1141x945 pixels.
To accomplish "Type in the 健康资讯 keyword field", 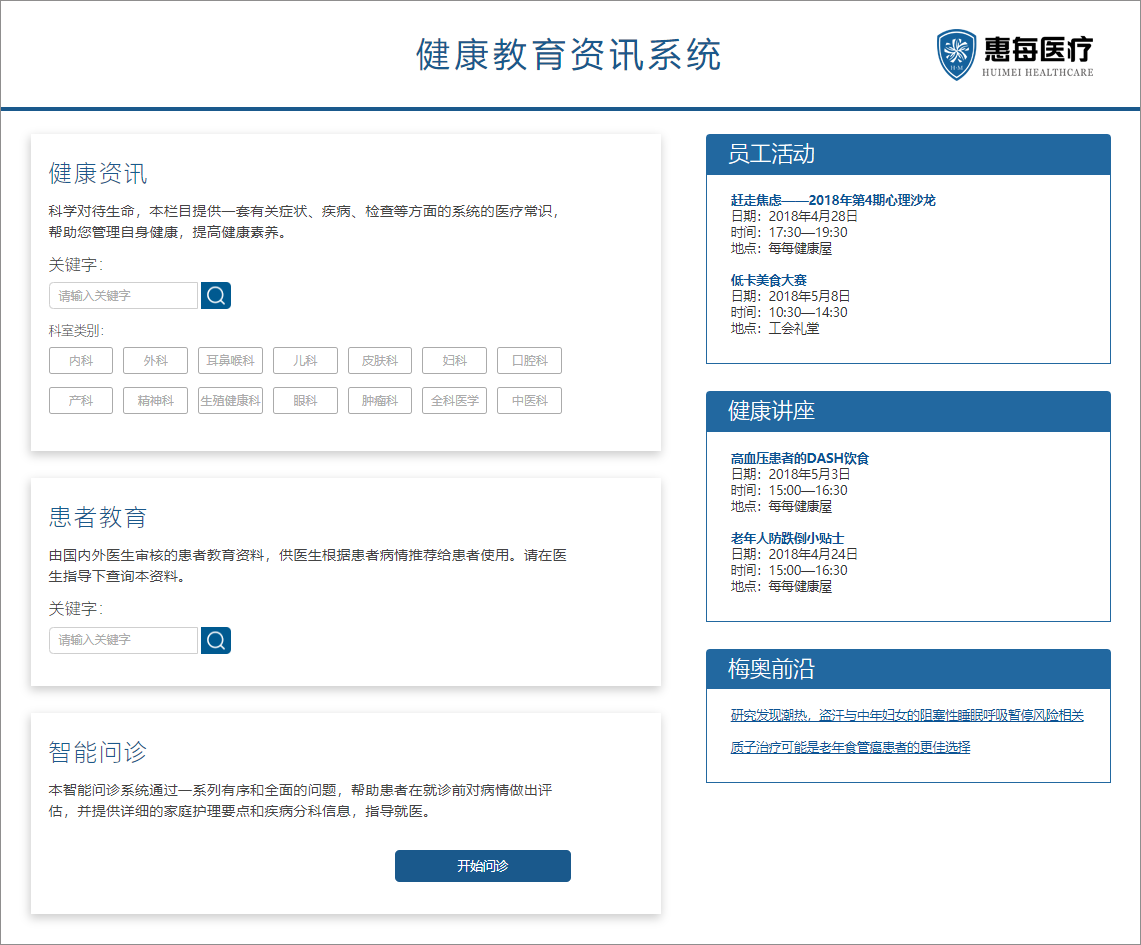I will pos(124,296).
